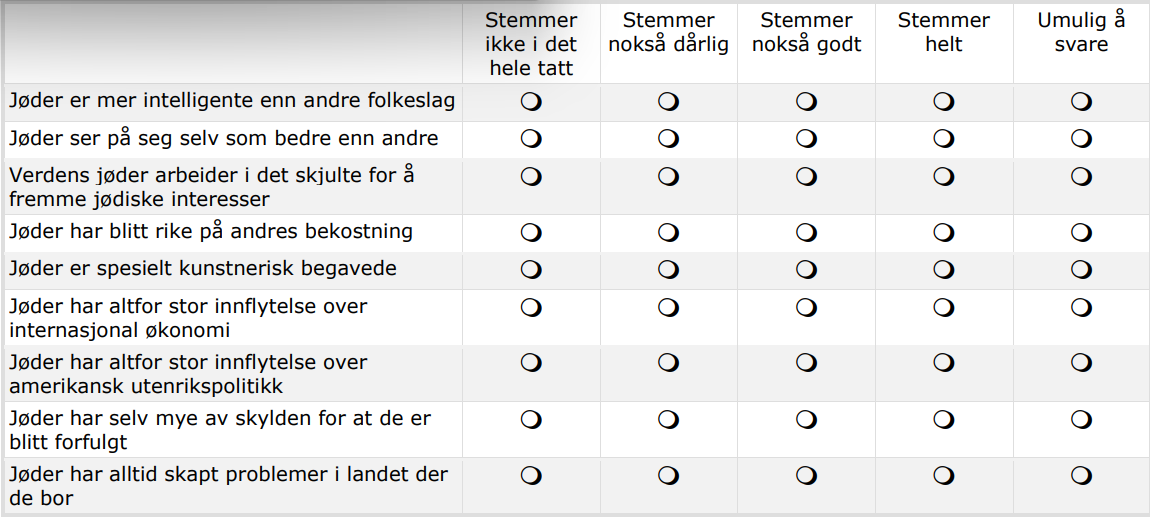Viewport: 1150px width, 520px height.
Task: Click the 'Jøder er spesielt kunstnerisk begavede' statement text
Action: click(x=203, y=269)
